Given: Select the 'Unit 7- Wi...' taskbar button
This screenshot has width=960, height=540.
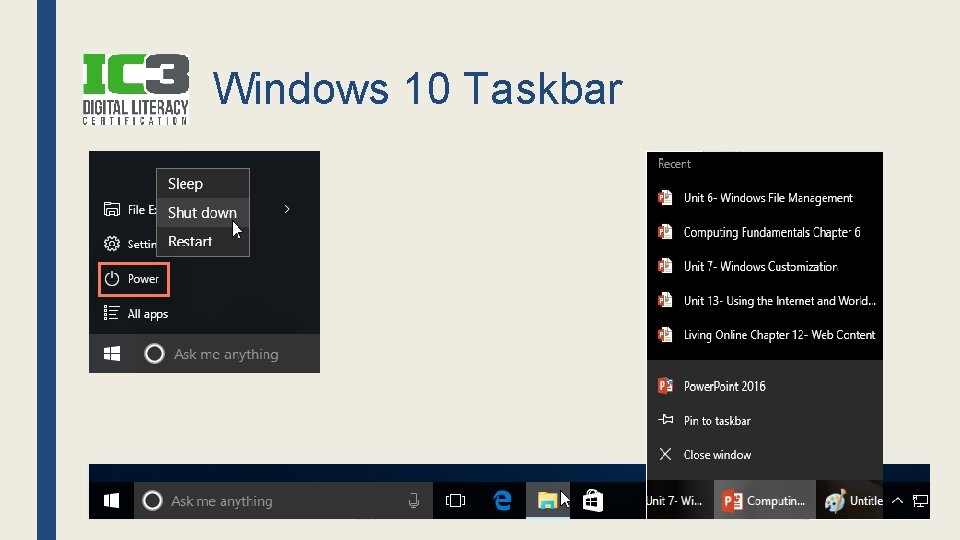Looking at the screenshot, I should pyautogui.click(x=680, y=501).
